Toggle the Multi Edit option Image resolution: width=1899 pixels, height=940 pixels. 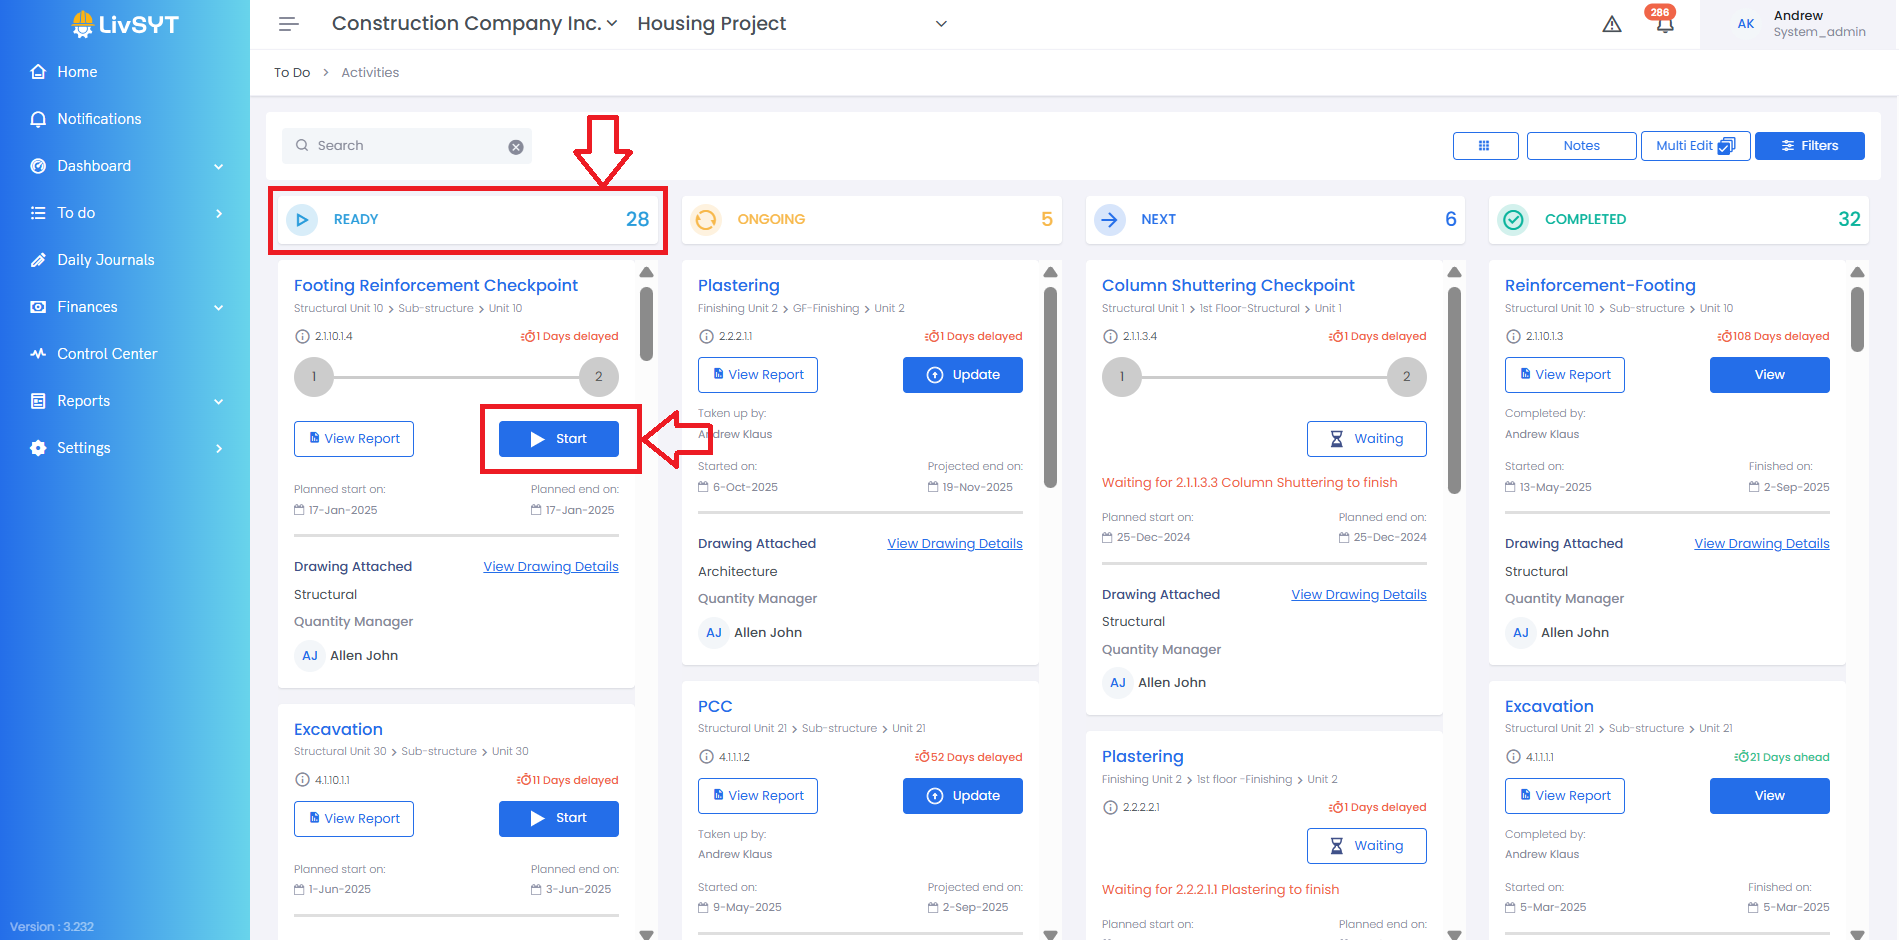(x=1695, y=146)
